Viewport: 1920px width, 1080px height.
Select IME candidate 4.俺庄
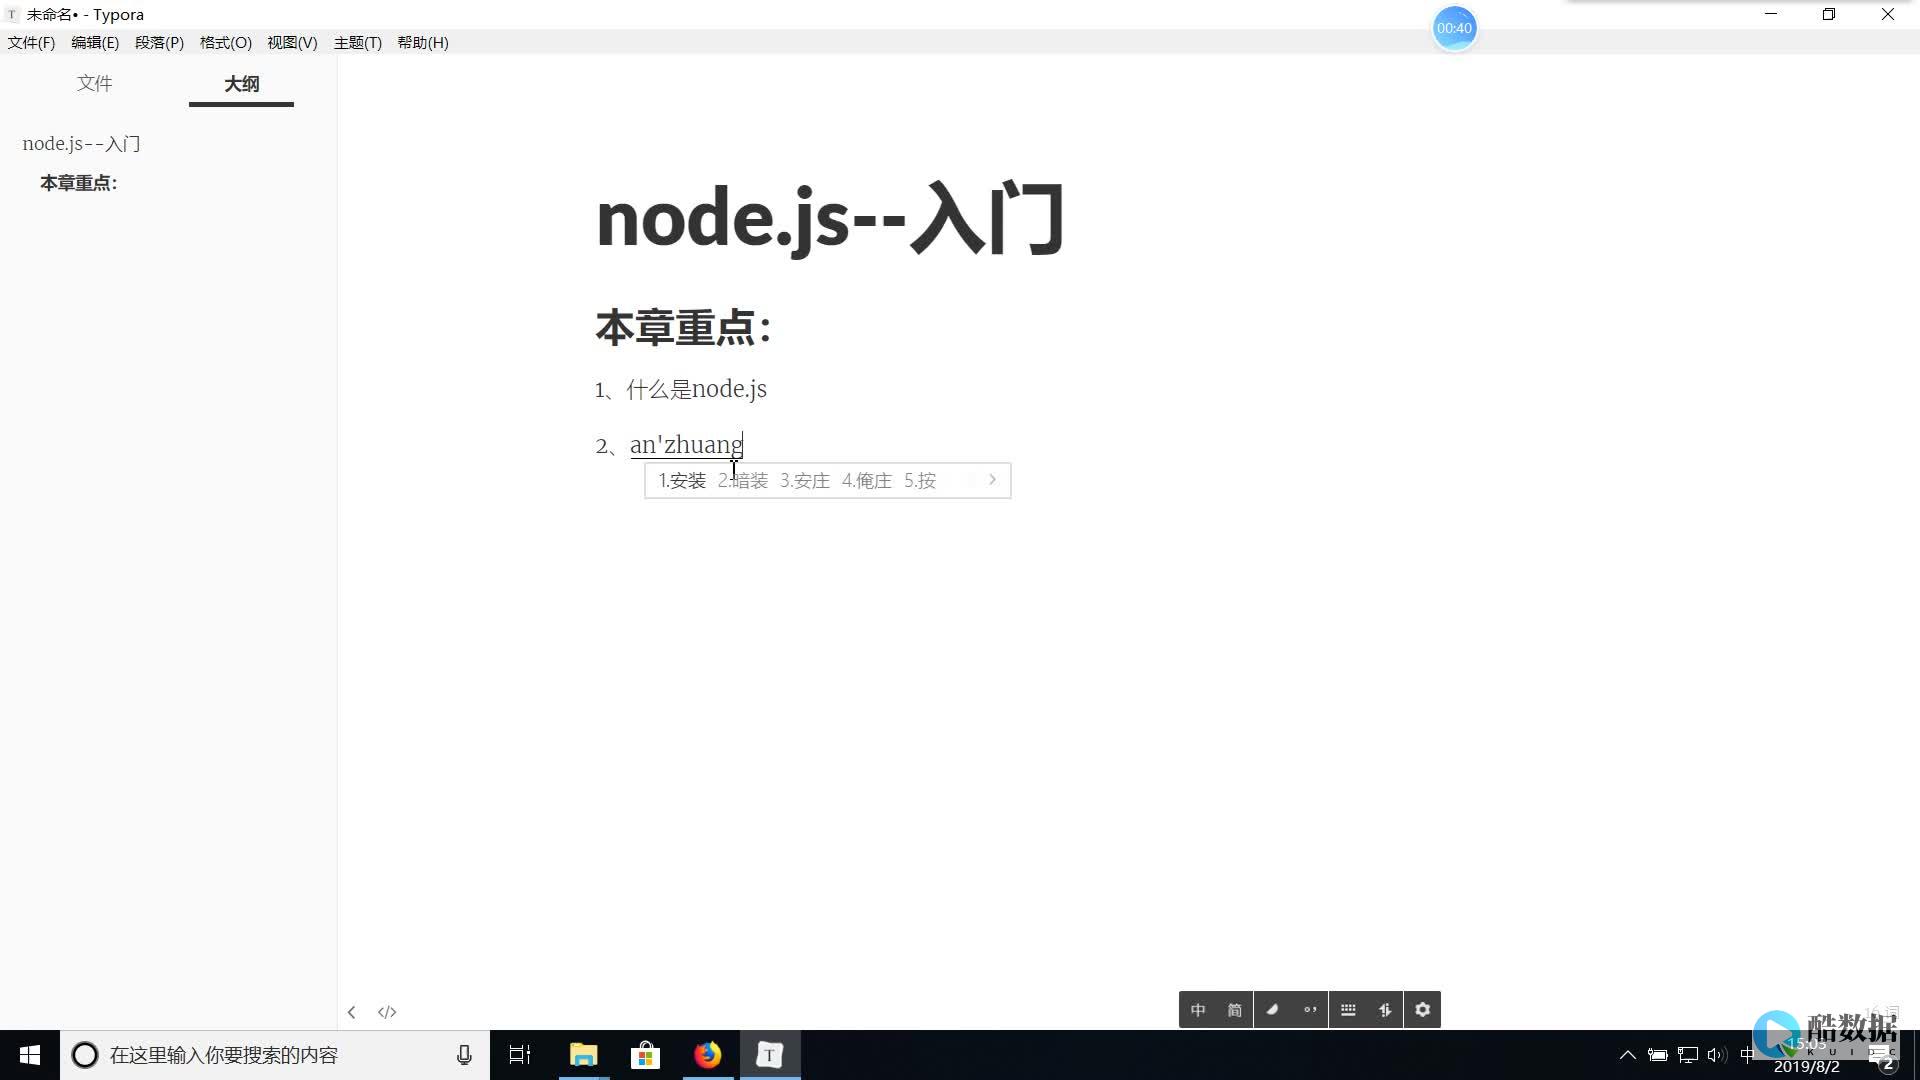pyautogui.click(x=867, y=481)
